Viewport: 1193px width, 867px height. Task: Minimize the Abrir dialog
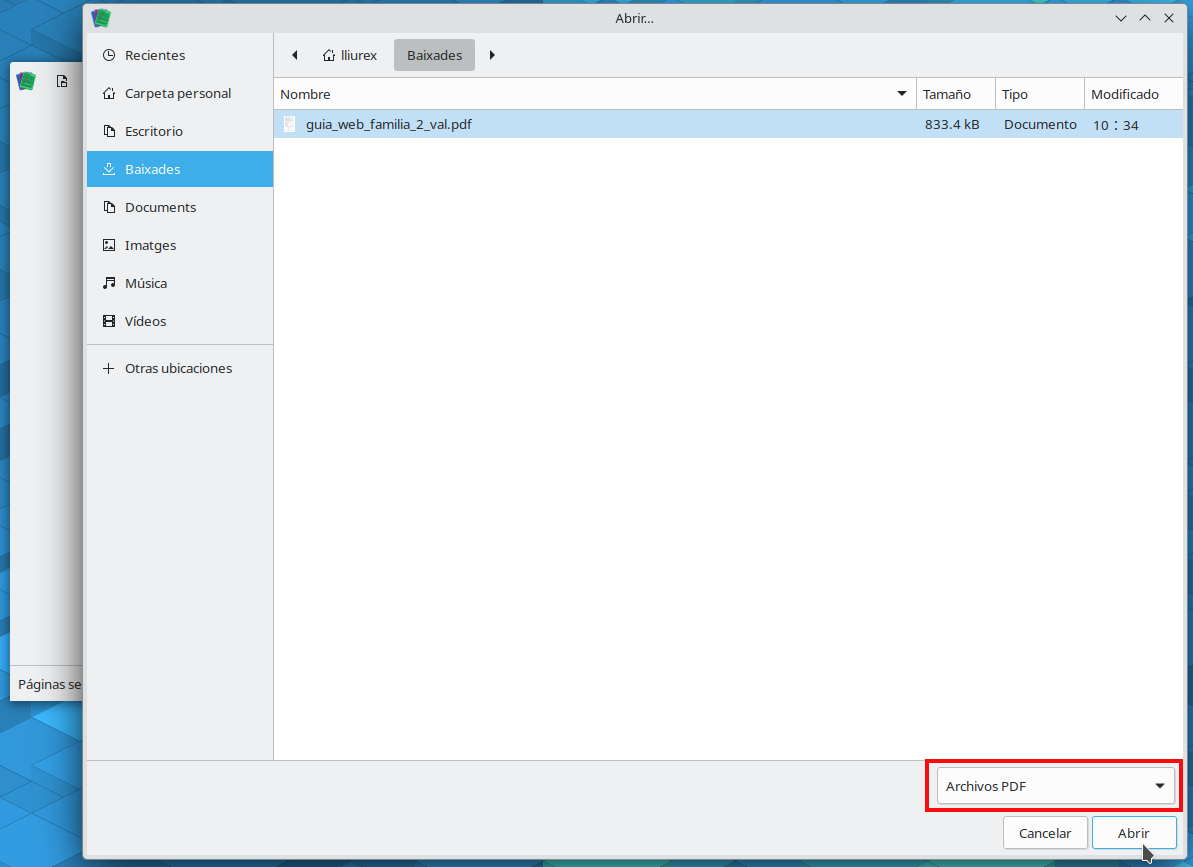pos(1121,18)
